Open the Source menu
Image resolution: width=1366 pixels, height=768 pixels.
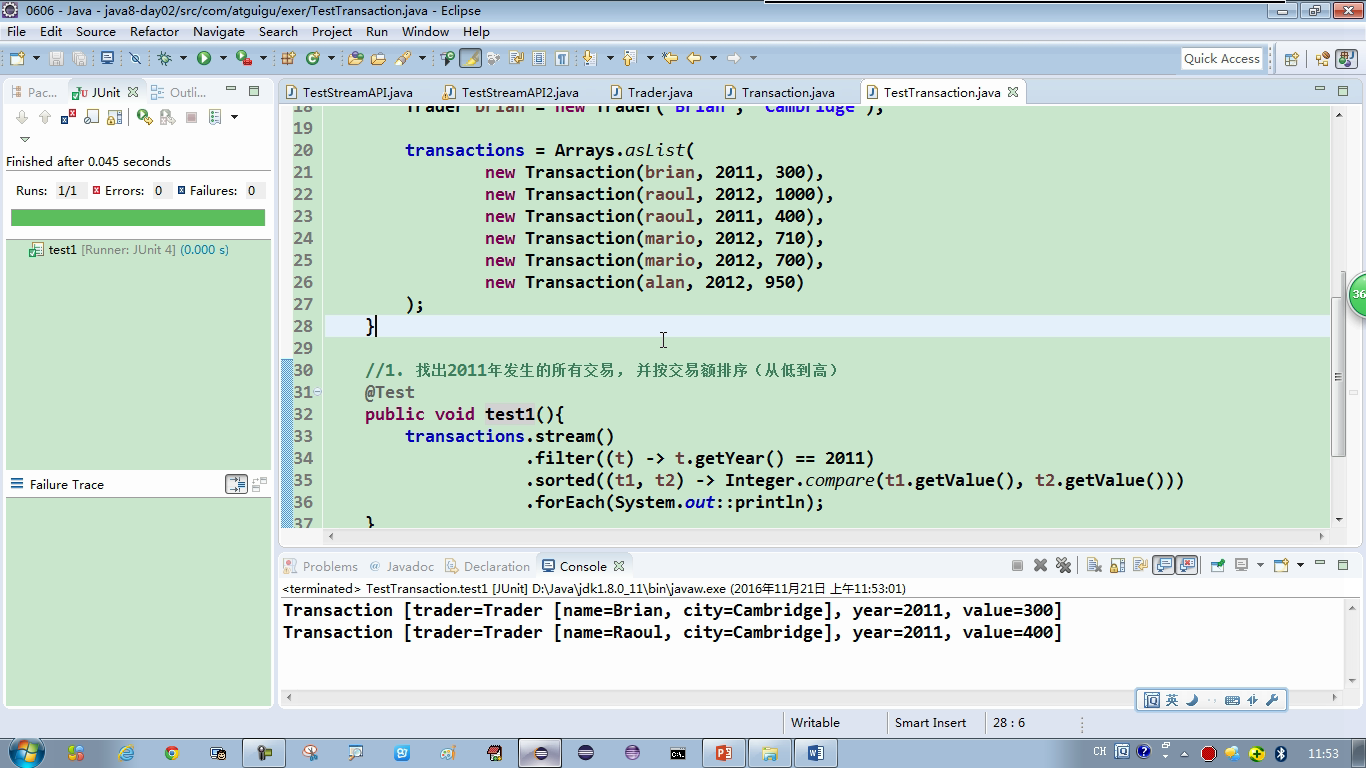(x=96, y=31)
